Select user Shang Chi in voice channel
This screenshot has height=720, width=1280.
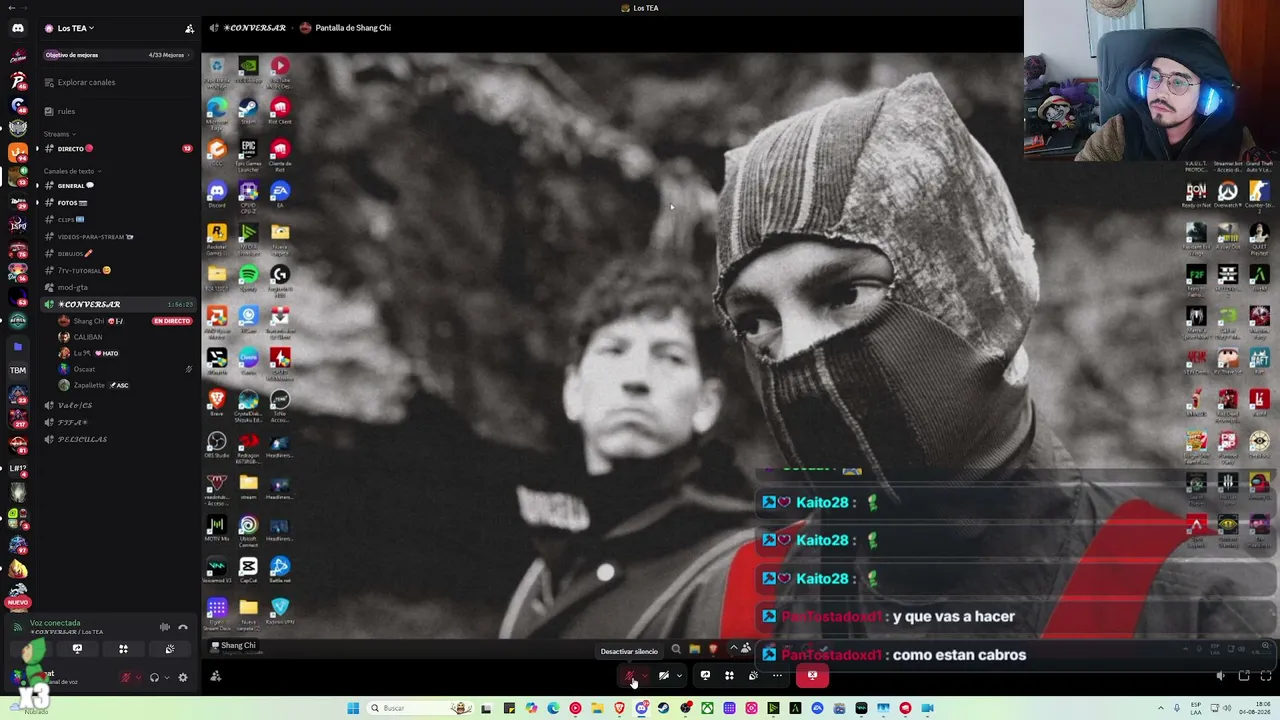(x=88, y=321)
